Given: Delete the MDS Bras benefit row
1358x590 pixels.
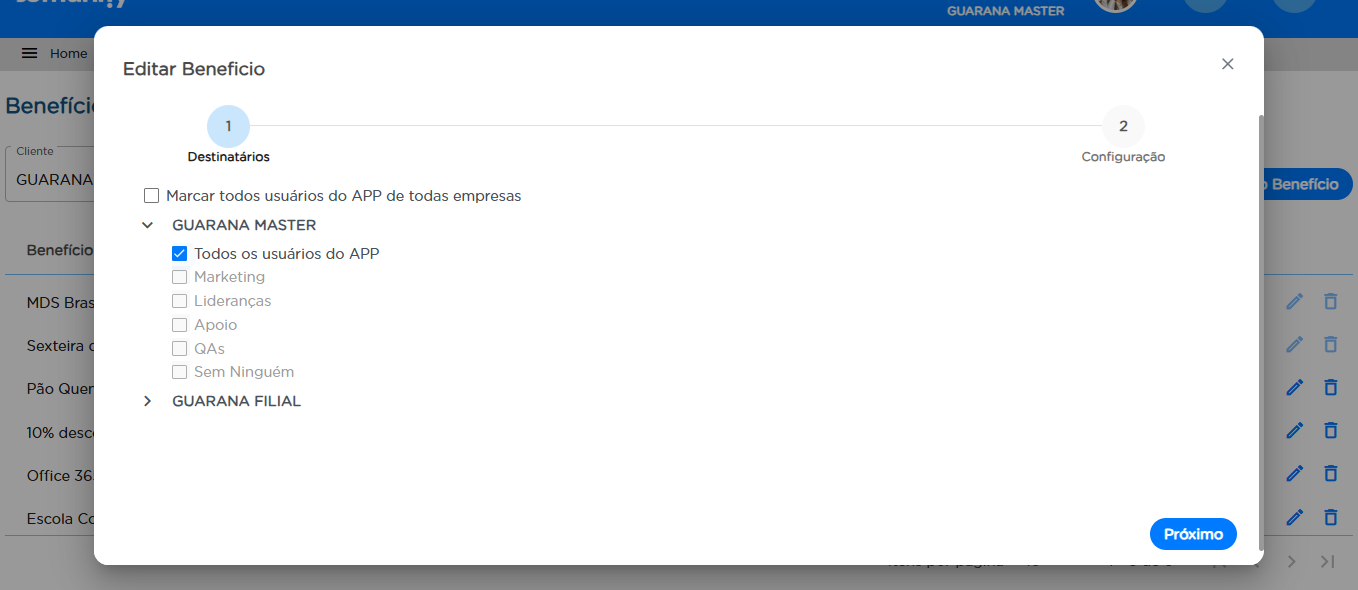Looking at the screenshot, I should click(1330, 302).
